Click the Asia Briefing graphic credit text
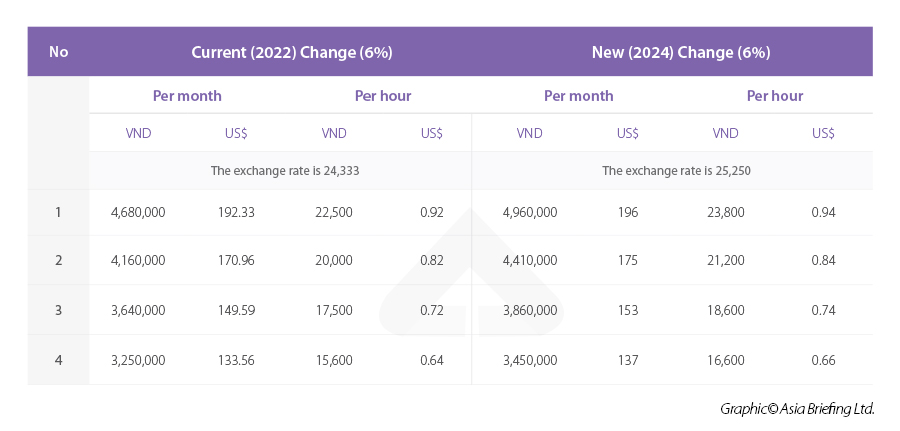 pos(797,408)
